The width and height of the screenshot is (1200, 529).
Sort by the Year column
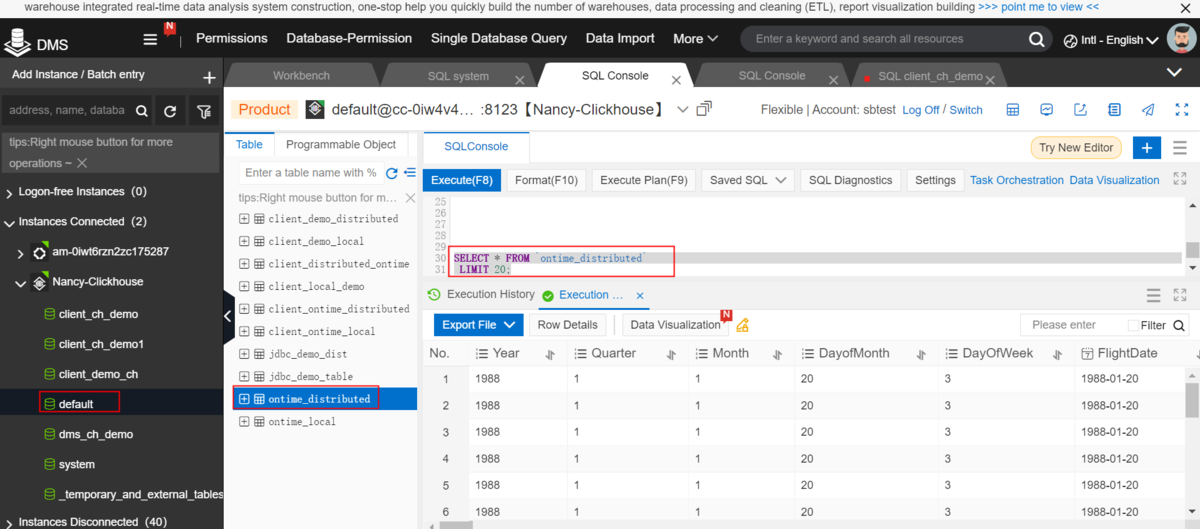(550, 354)
